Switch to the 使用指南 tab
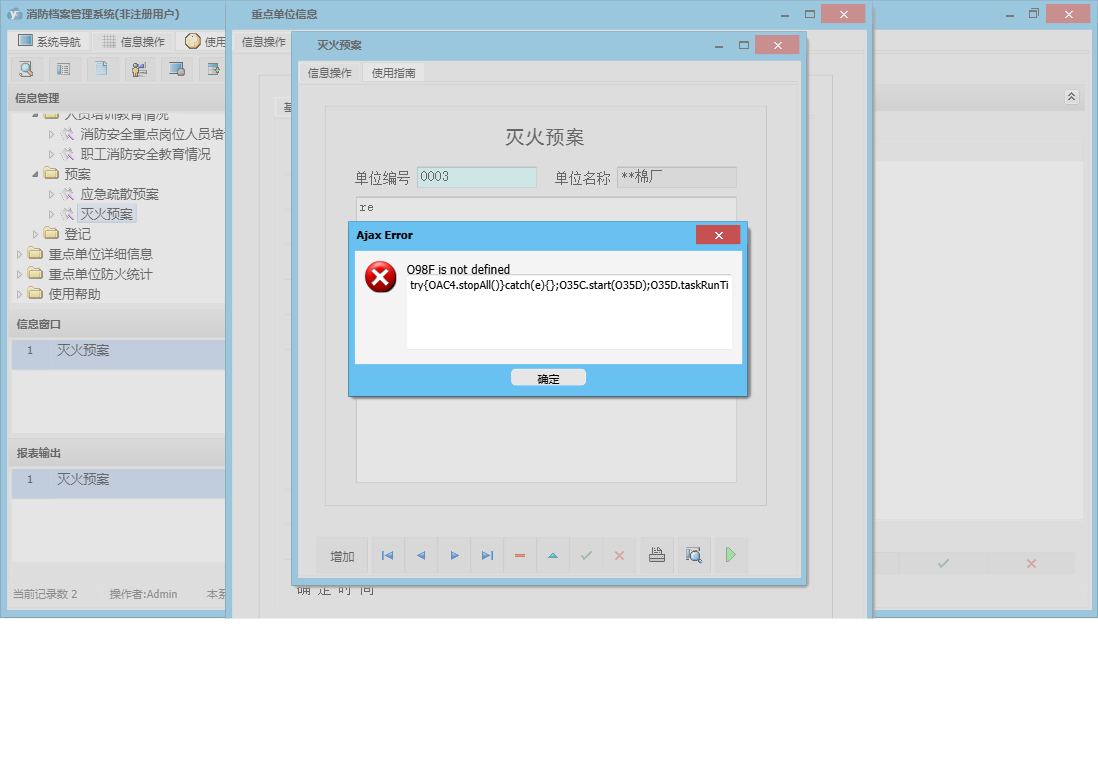The image size is (1098, 762). 394,72
